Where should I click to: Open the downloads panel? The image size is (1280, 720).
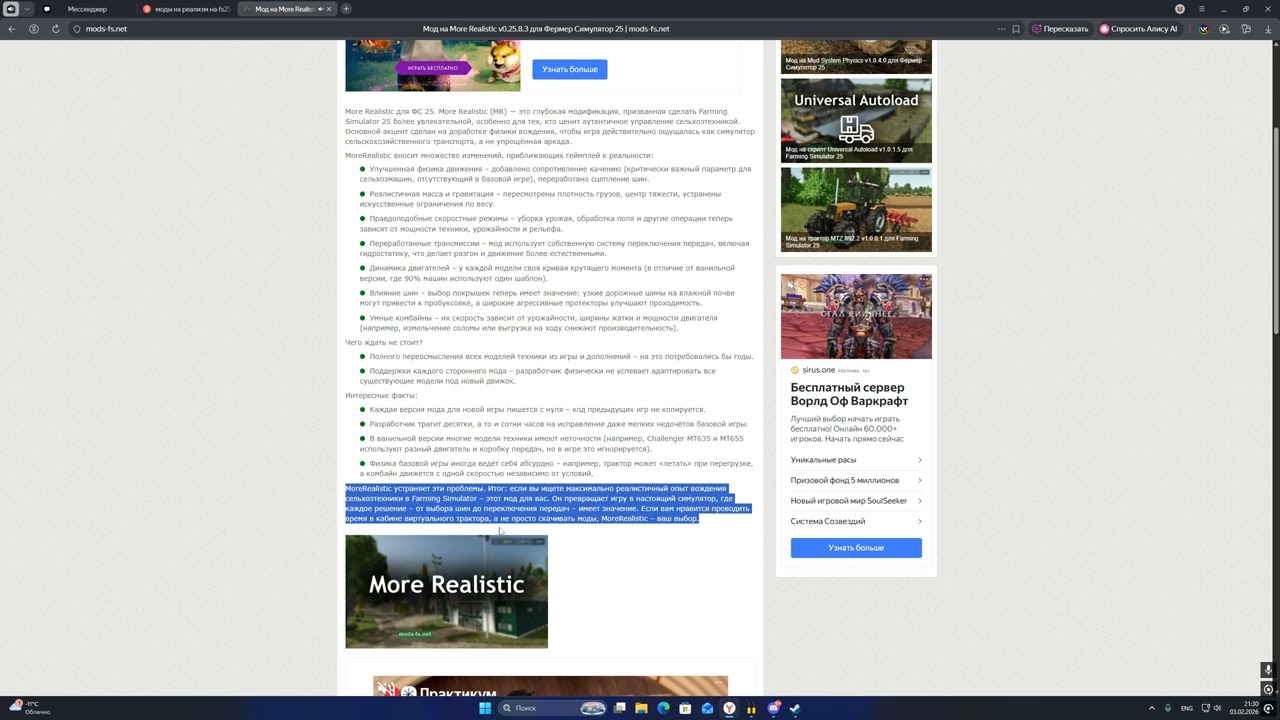click(1267, 29)
